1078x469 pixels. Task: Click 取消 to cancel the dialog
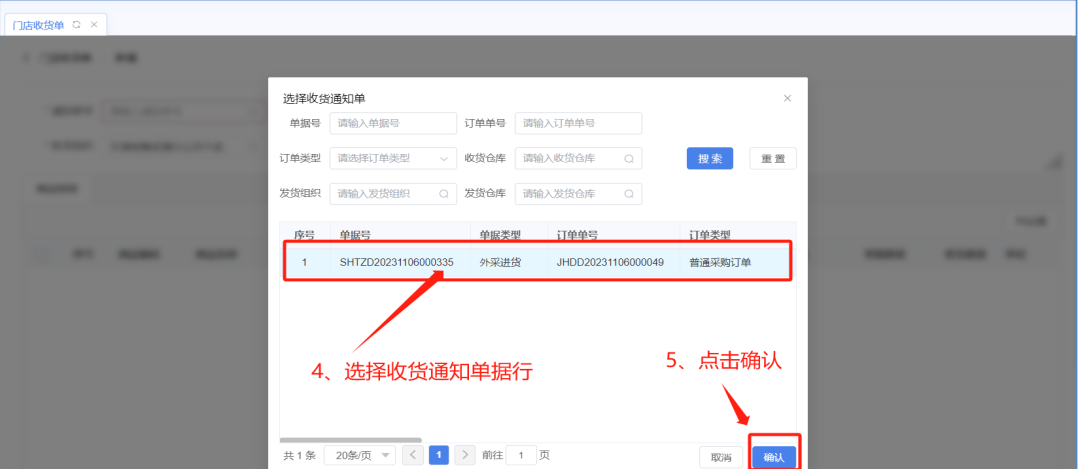tap(721, 456)
